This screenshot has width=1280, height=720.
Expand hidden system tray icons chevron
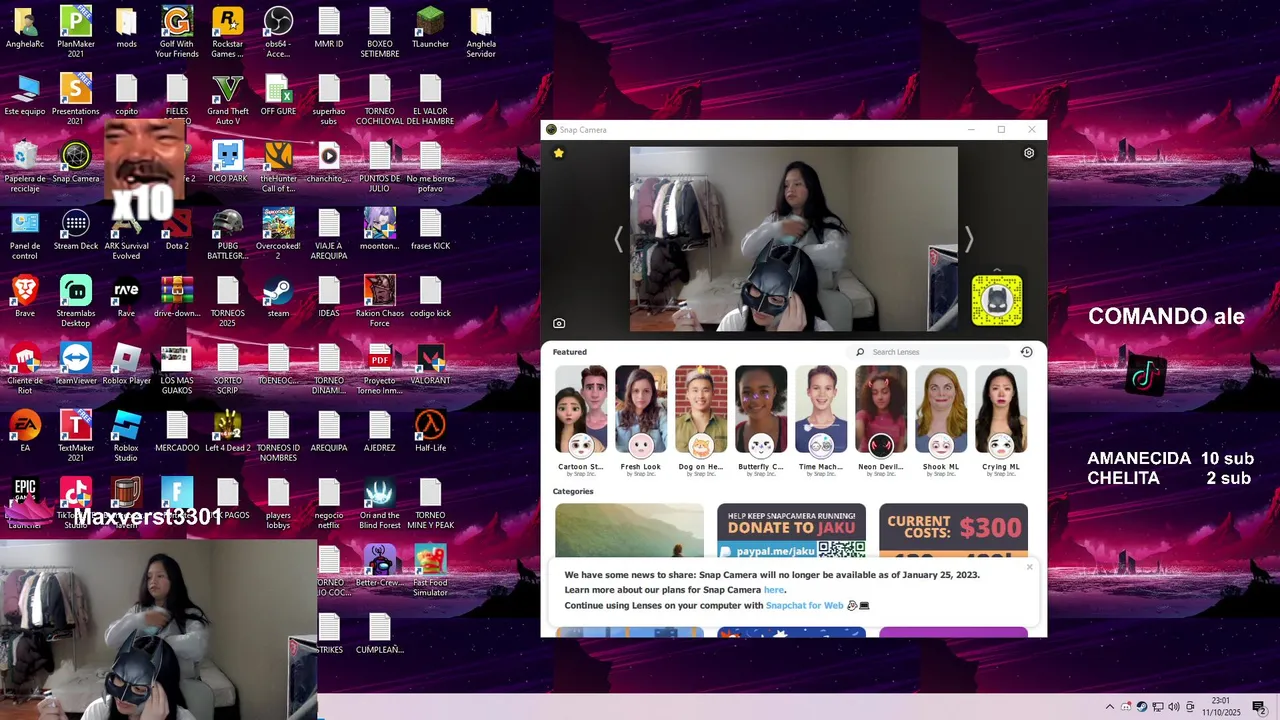pyautogui.click(x=1109, y=707)
